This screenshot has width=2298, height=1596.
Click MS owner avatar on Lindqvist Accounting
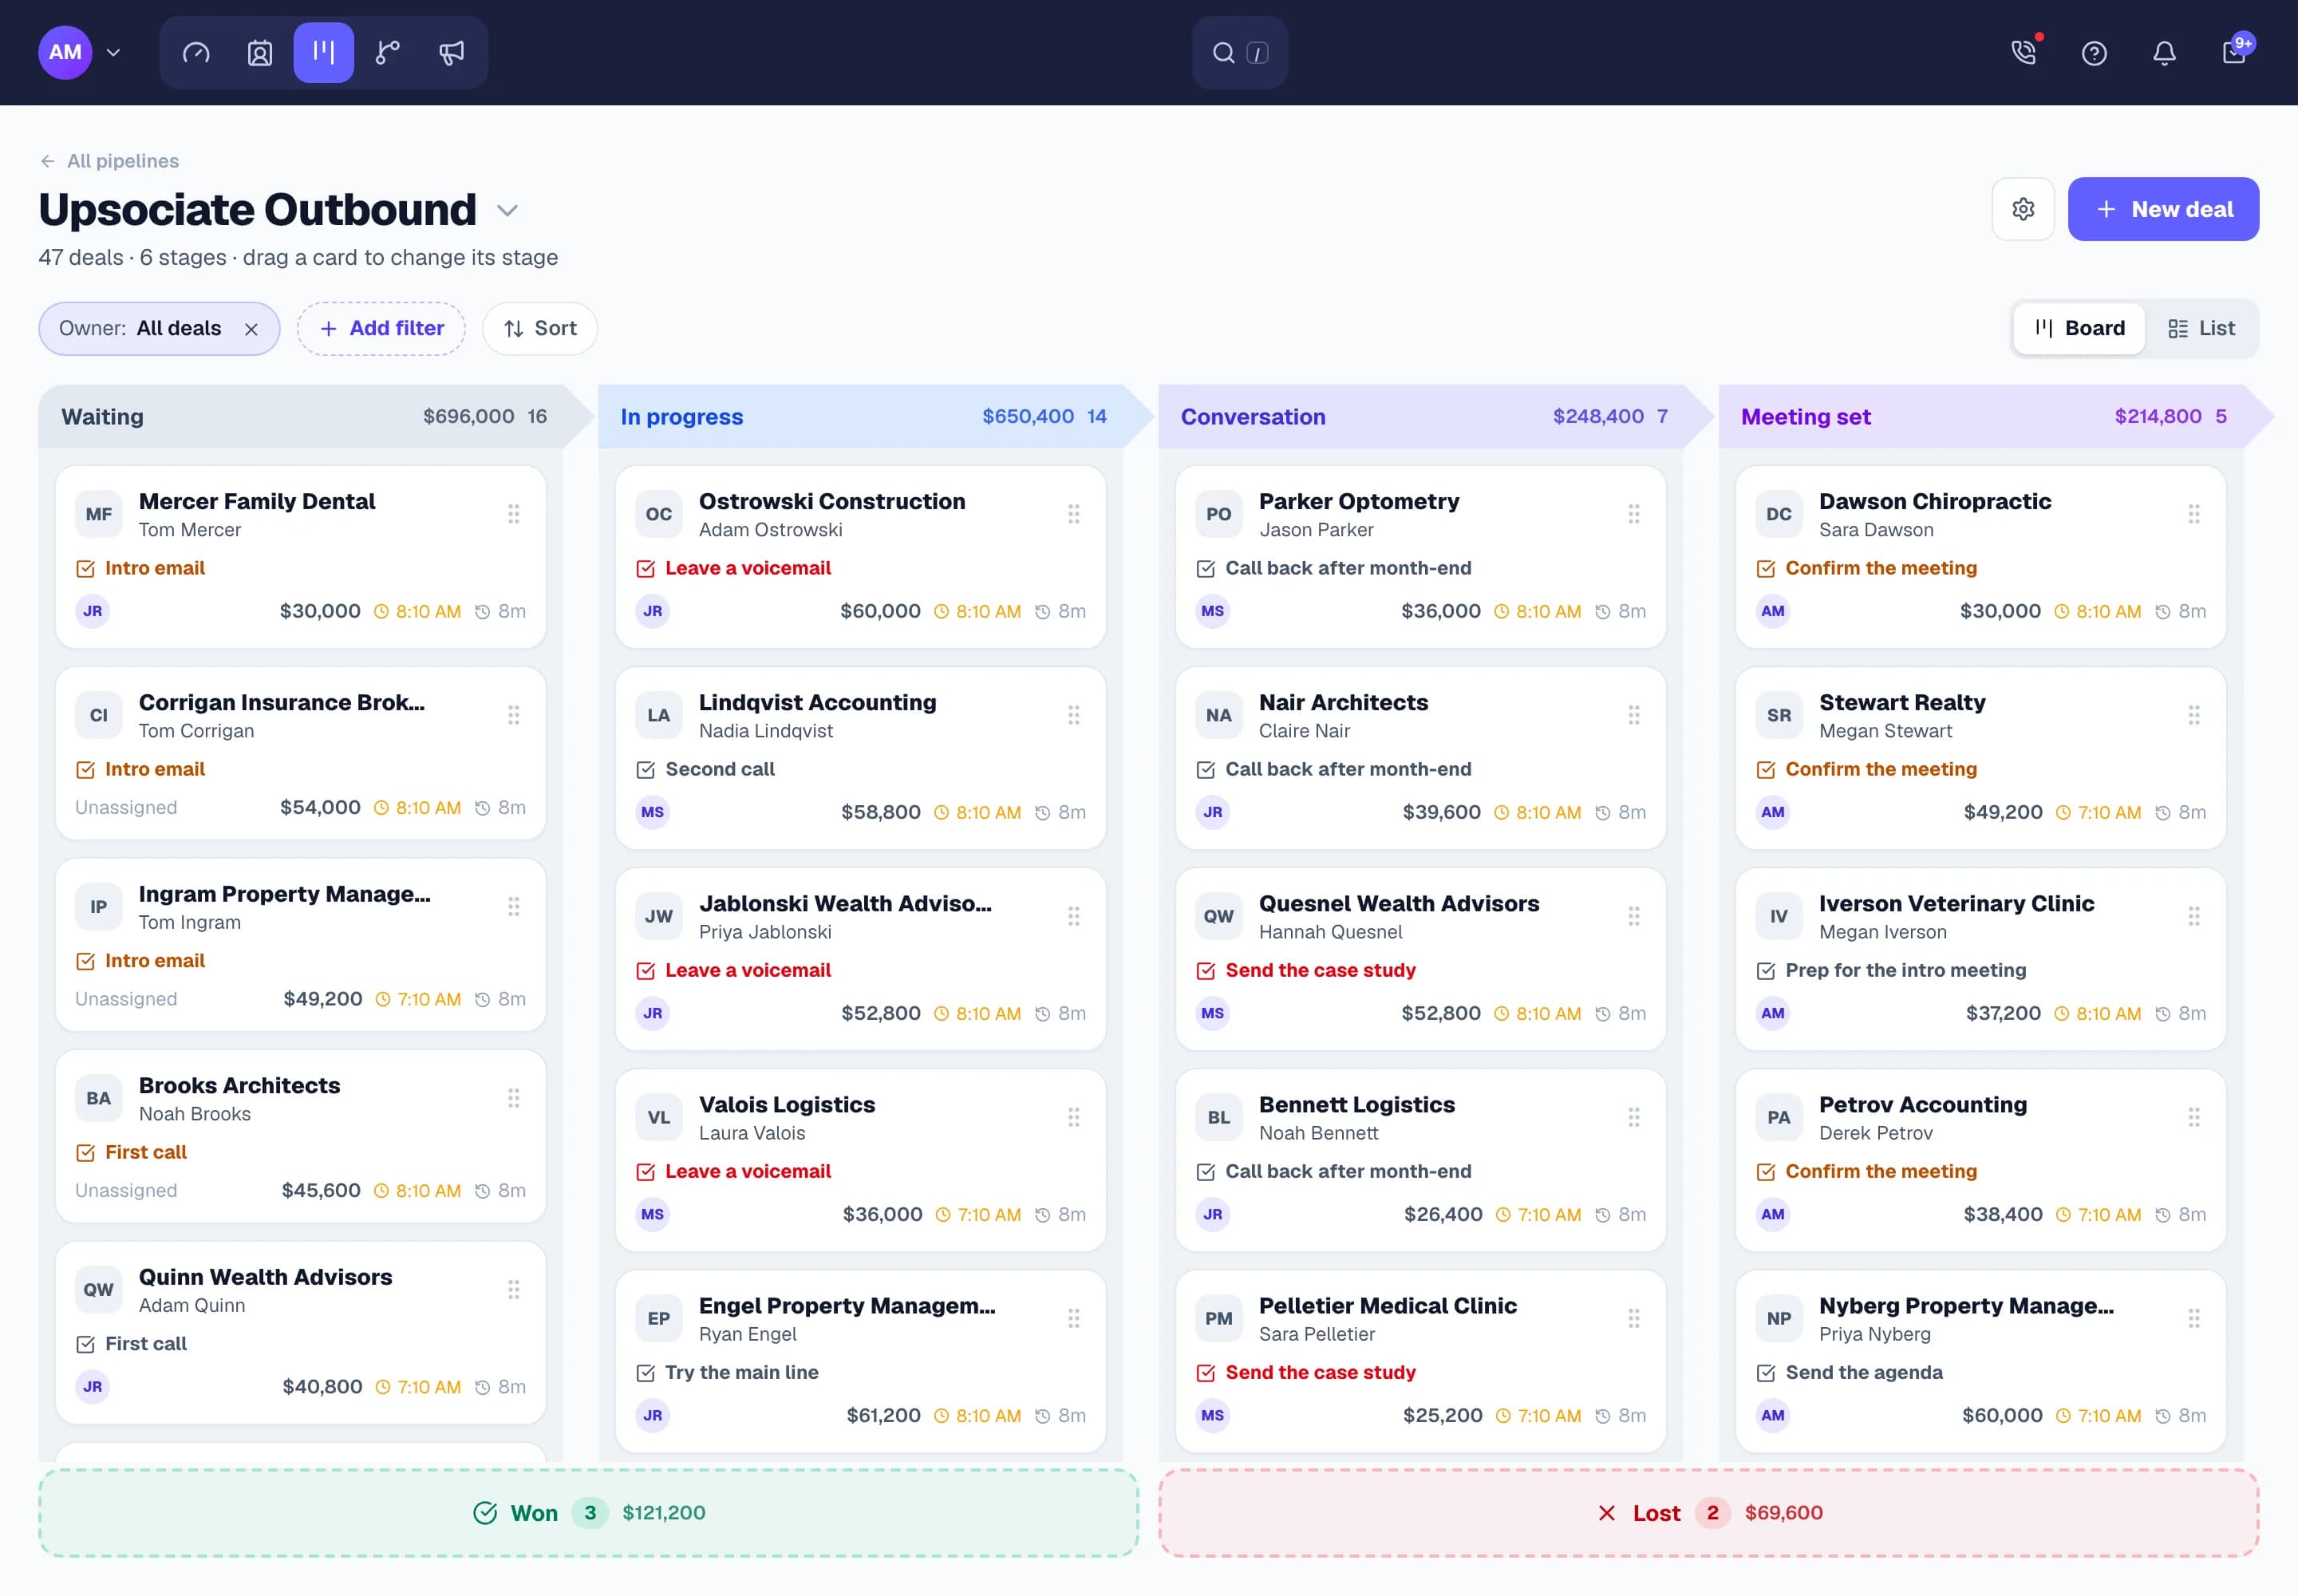[653, 812]
